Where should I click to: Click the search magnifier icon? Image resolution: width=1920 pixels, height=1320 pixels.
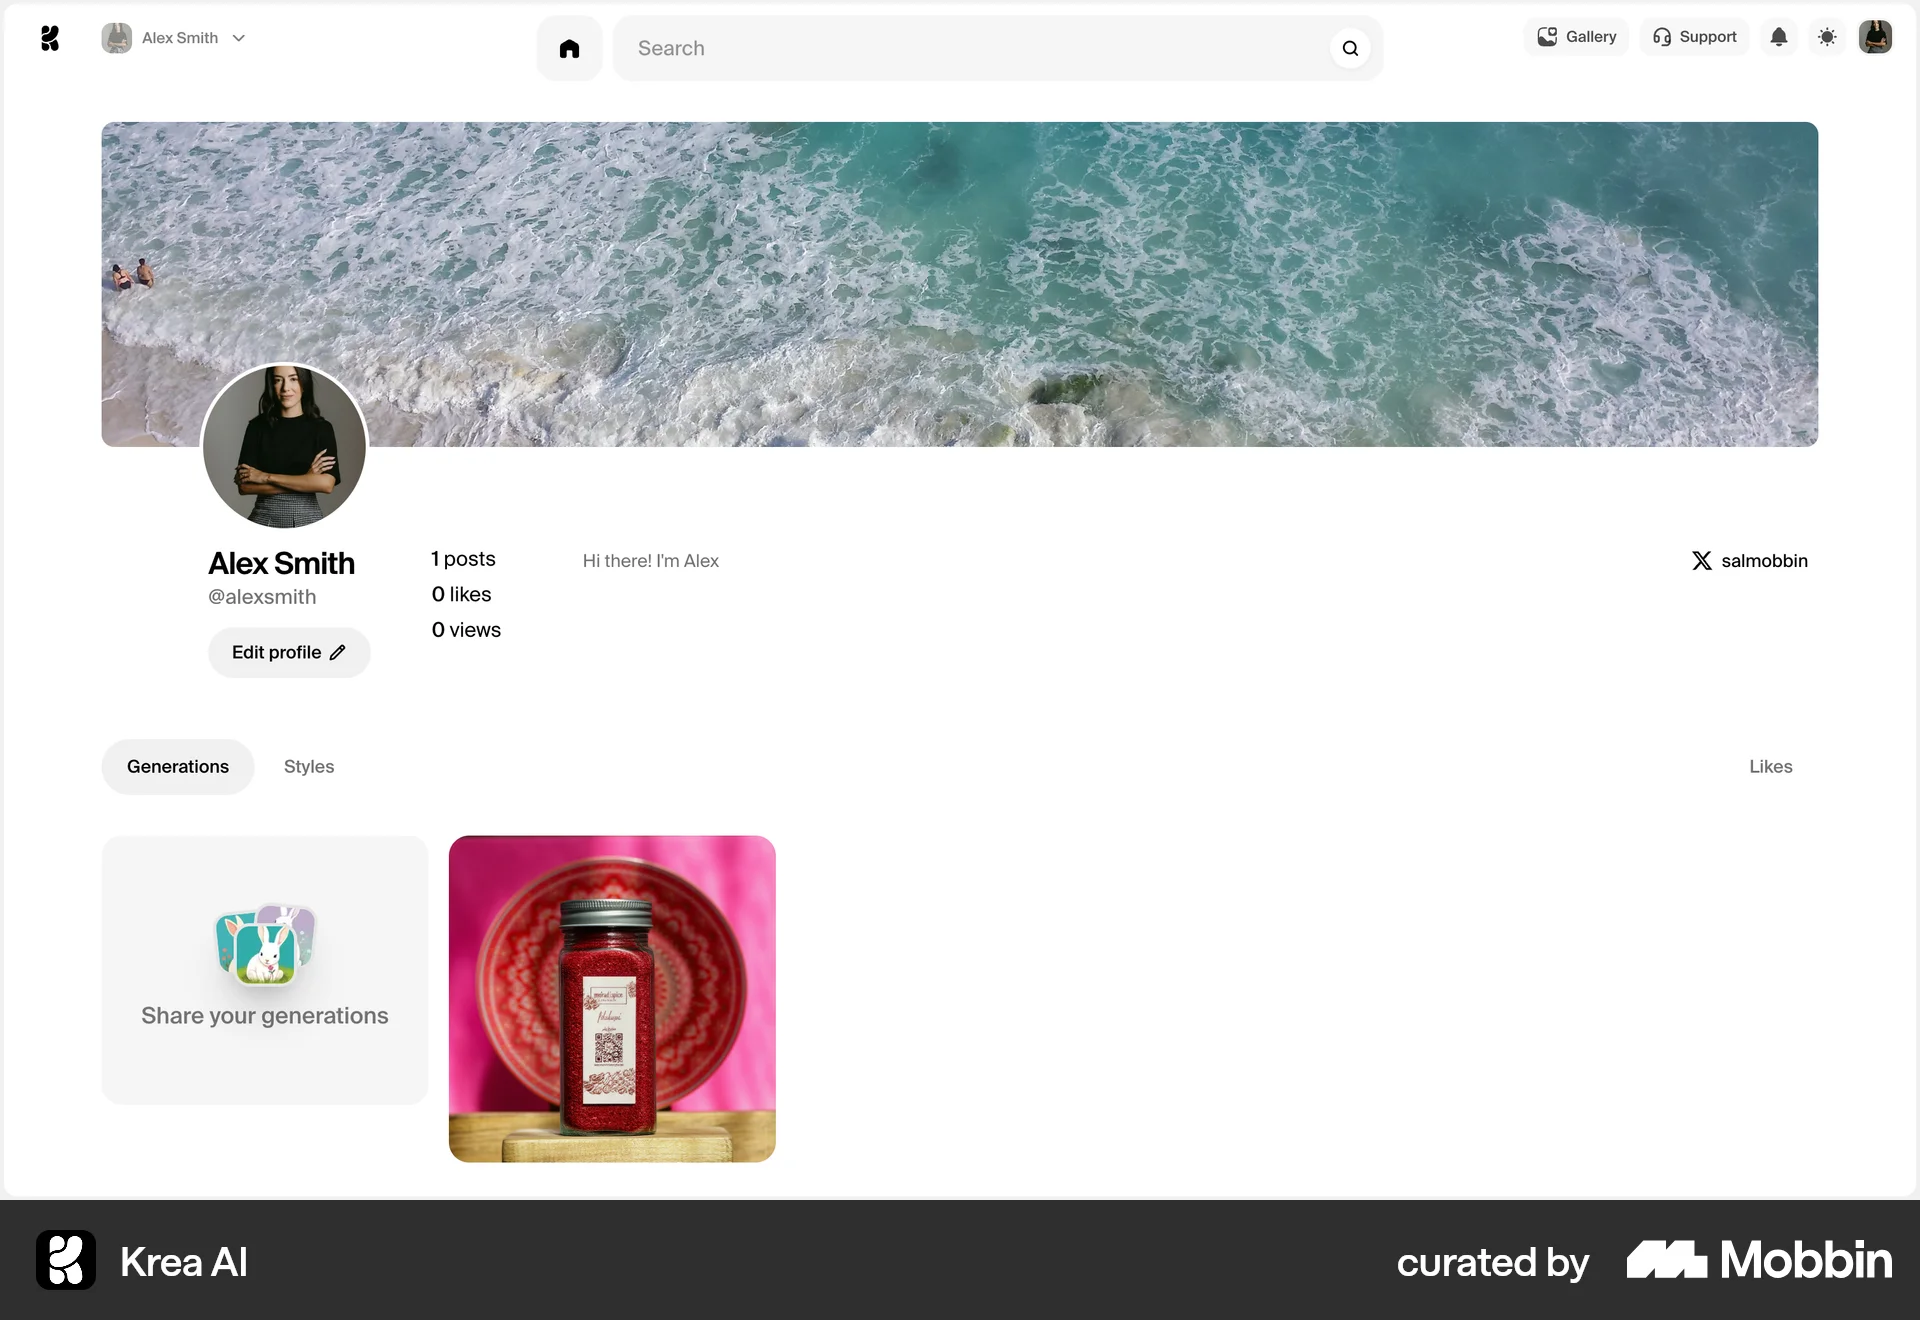click(x=1349, y=48)
